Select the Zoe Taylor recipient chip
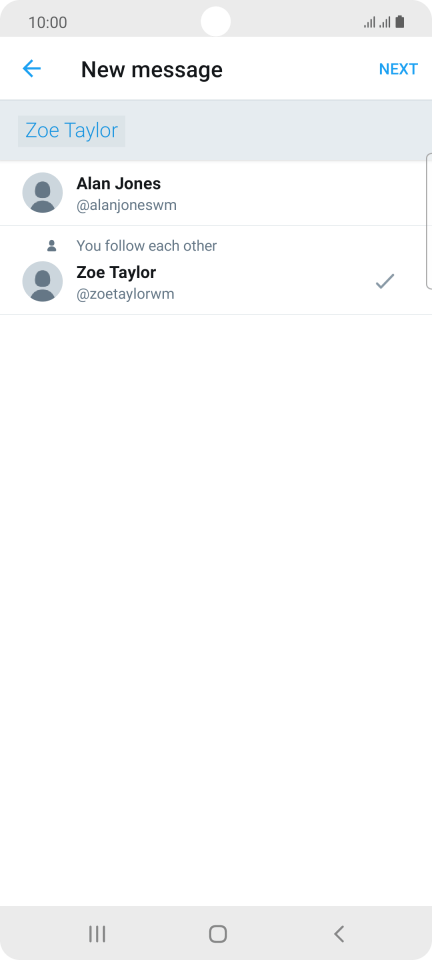The image size is (432, 960). (72, 131)
